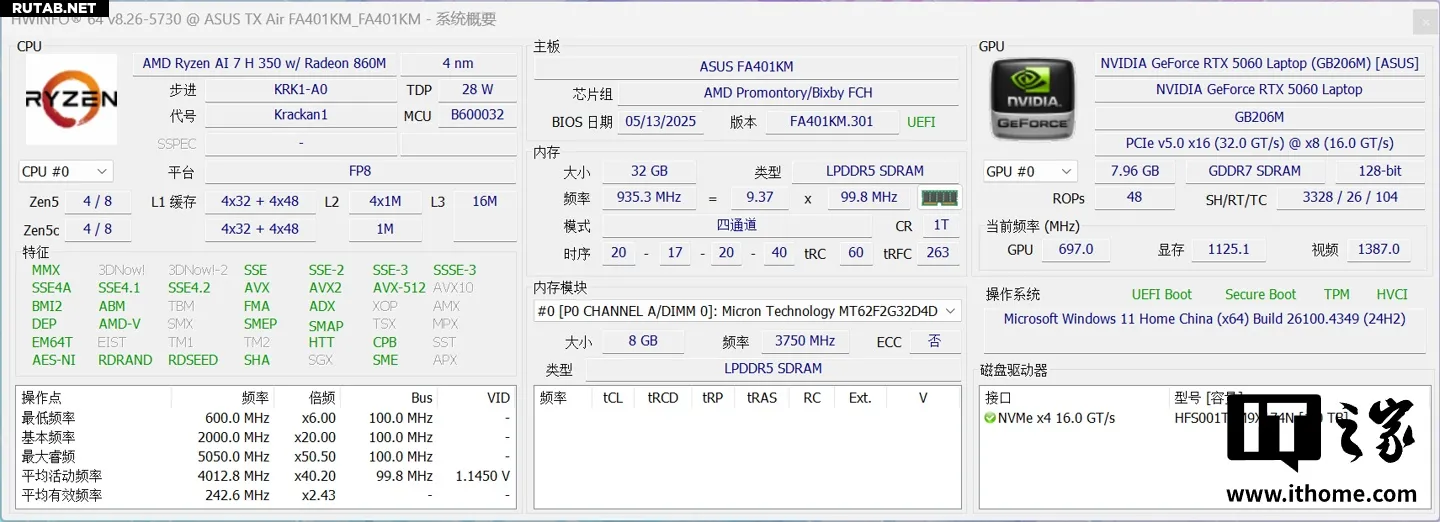Screen dimensions: 1440x522
Task: Close the HWiNFO summary window
Action: [x=1426, y=22]
